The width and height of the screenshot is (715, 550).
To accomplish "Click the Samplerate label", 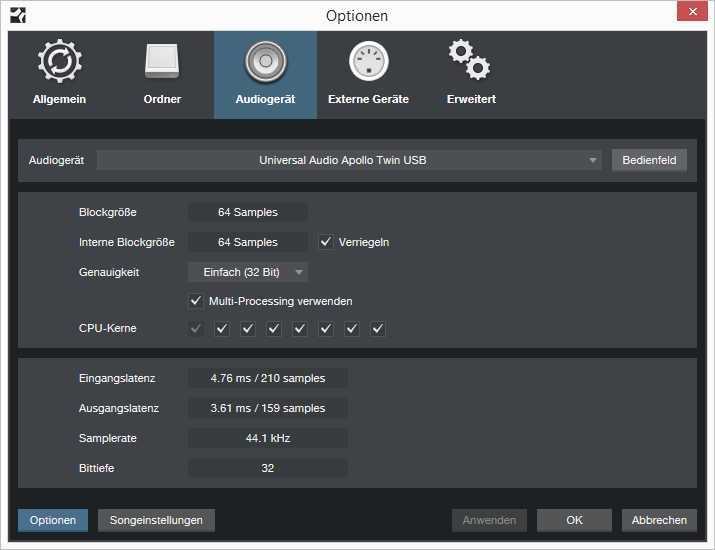I will (108, 438).
